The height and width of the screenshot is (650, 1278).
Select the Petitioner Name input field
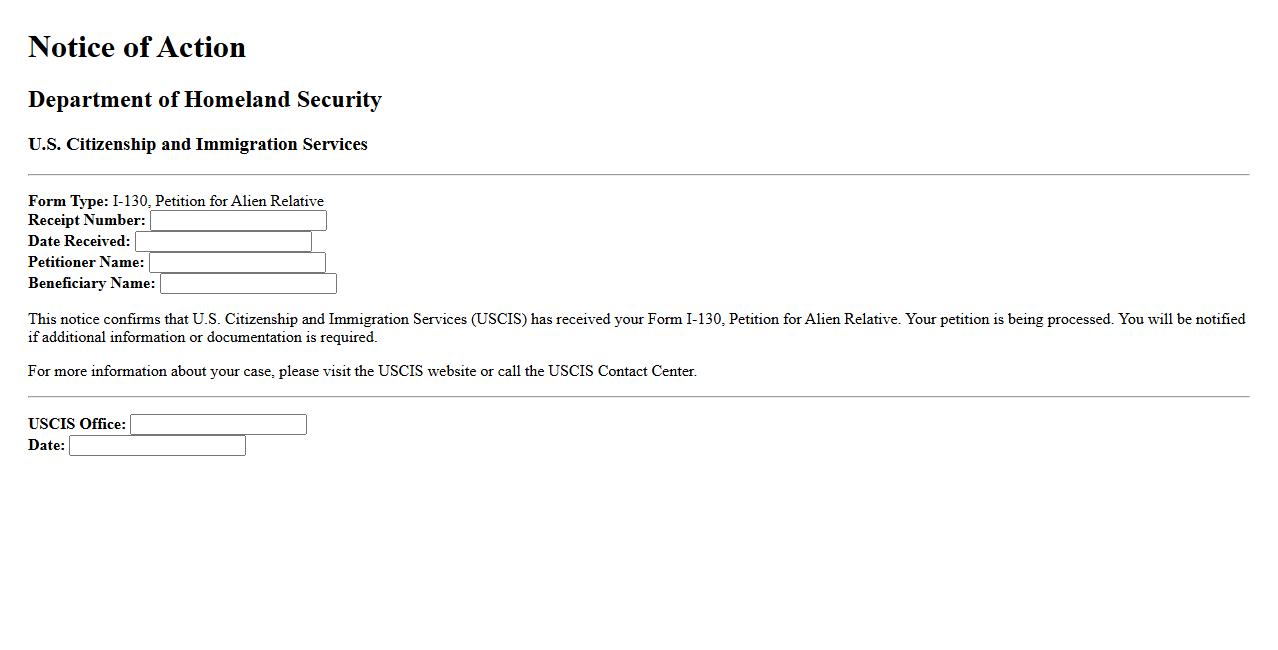click(237, 263)
